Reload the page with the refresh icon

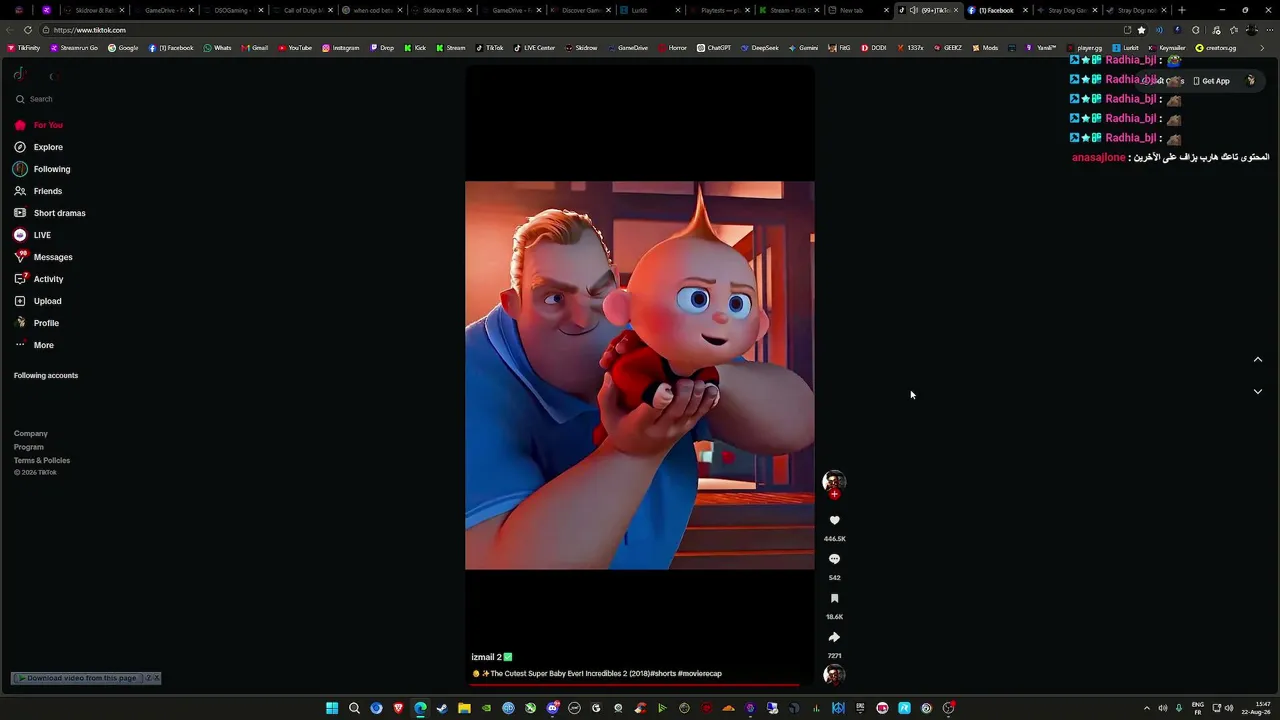click(x=28, y=30)
